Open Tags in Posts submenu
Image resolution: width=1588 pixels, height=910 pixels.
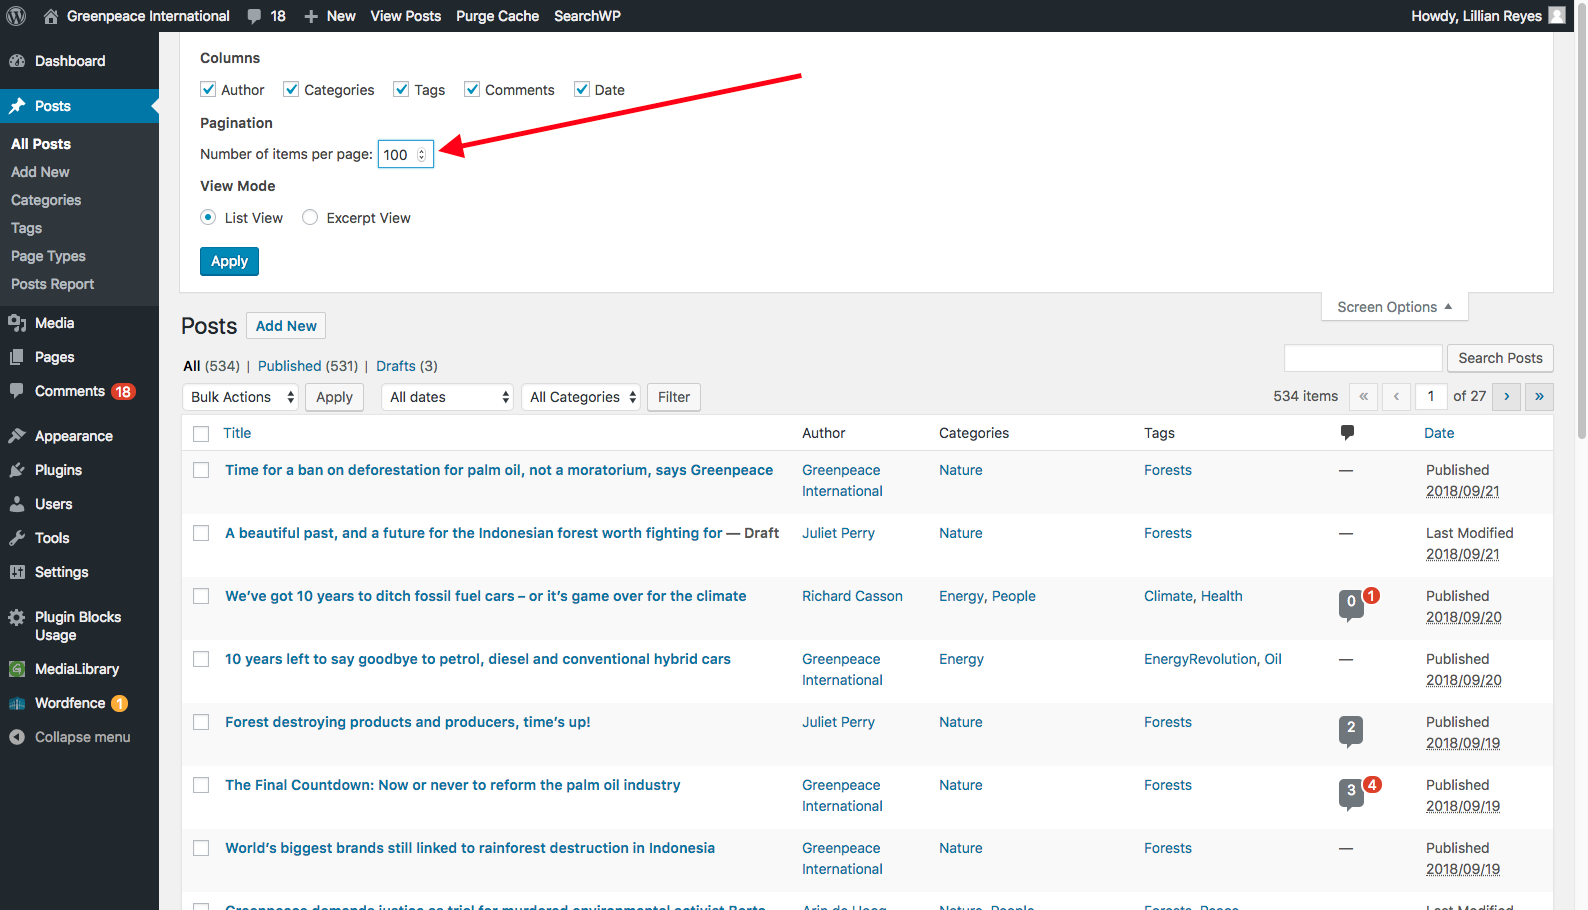point(26,228)
